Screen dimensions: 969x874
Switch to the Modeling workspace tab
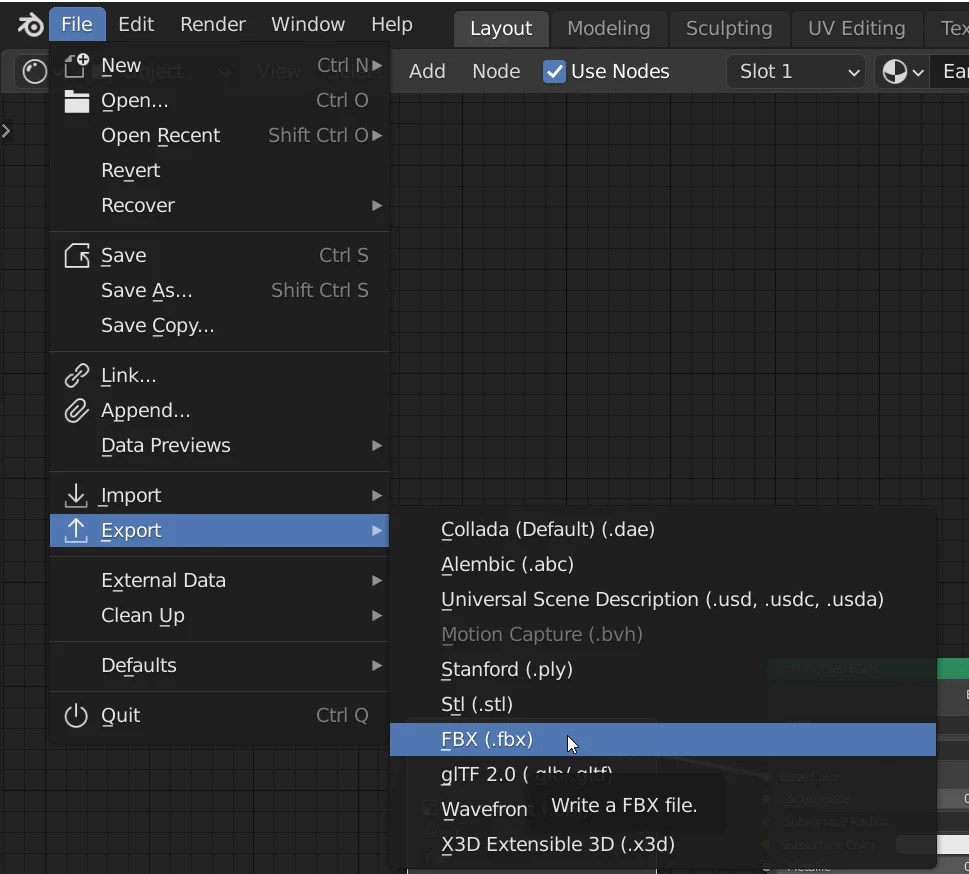(609, 28)
